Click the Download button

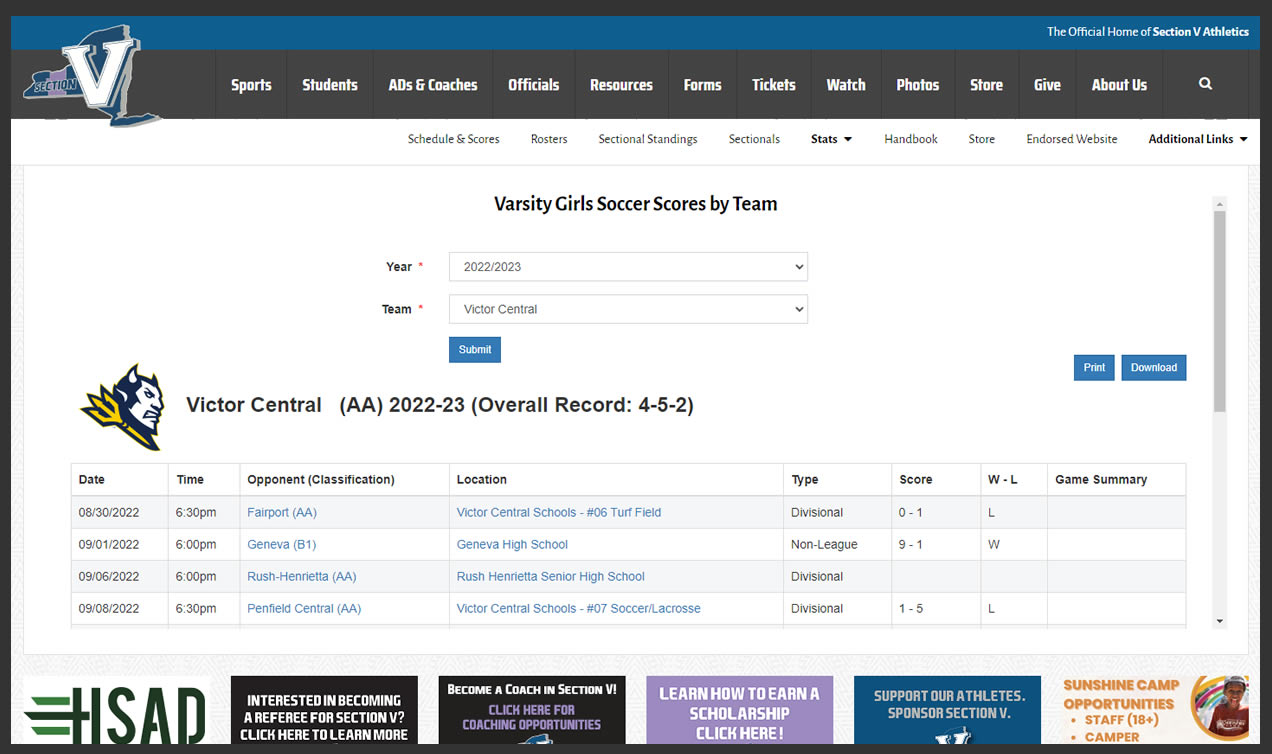[x=1154, y=367]
